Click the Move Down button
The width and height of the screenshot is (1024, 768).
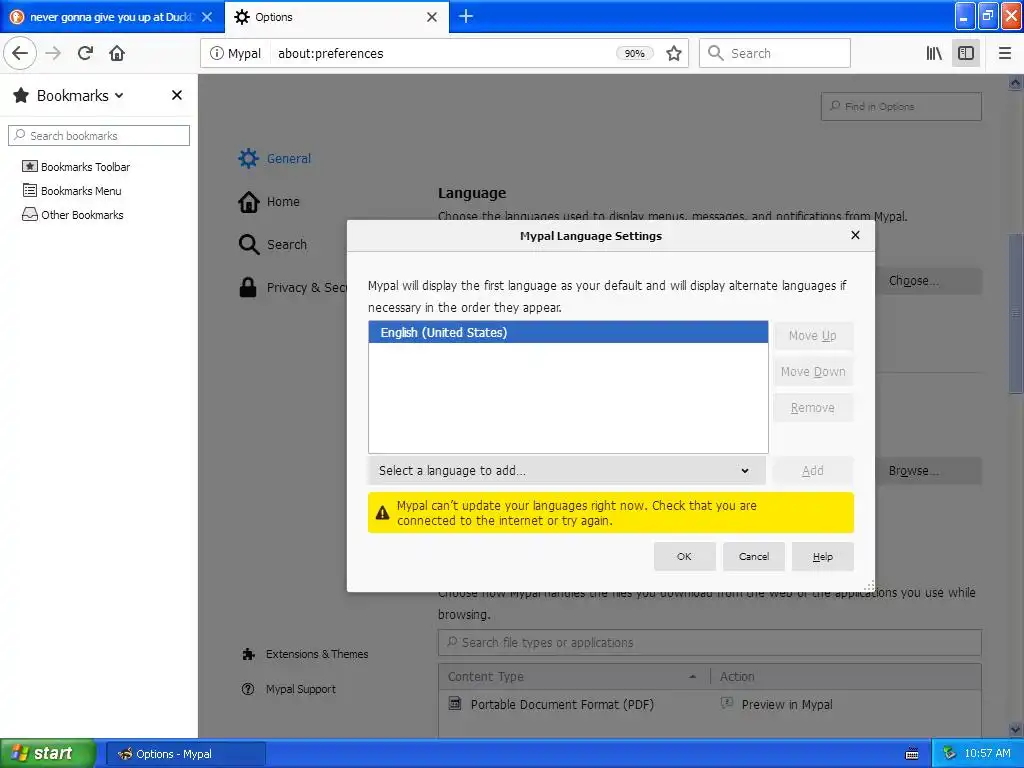pyautogui.click(x=813, y=372)
